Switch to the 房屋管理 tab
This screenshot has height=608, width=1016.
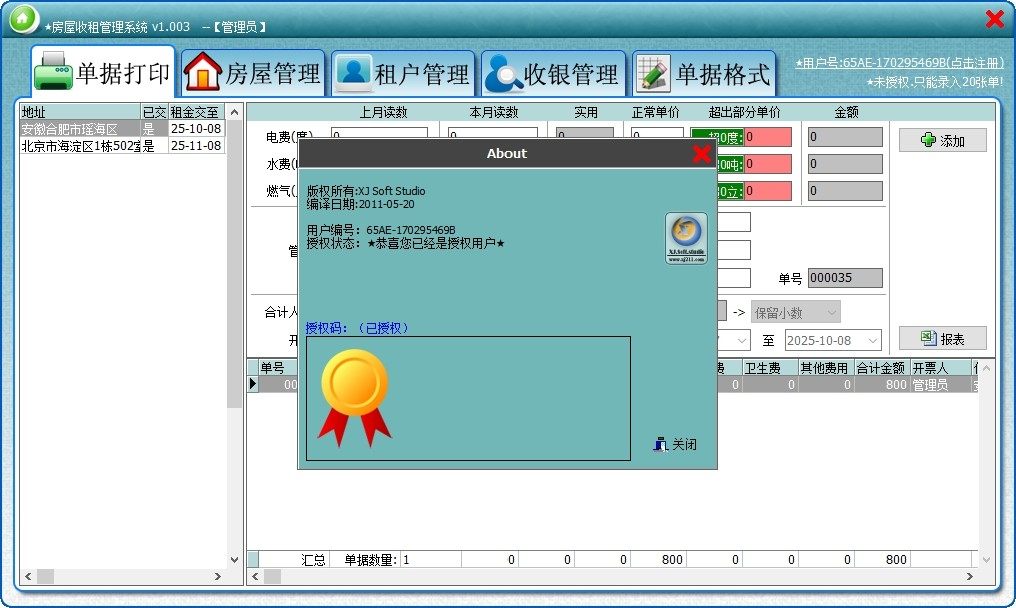tap(253, 73)
